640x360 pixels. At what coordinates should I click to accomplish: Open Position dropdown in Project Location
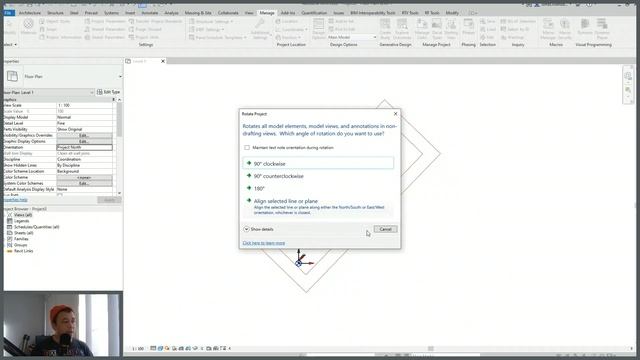288,37
